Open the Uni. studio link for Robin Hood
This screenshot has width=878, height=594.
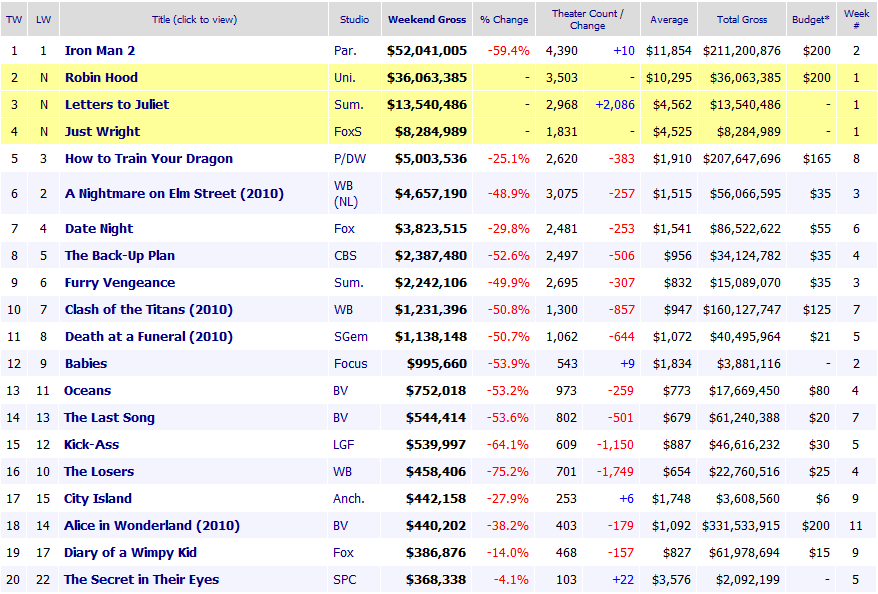coord(345,77)
